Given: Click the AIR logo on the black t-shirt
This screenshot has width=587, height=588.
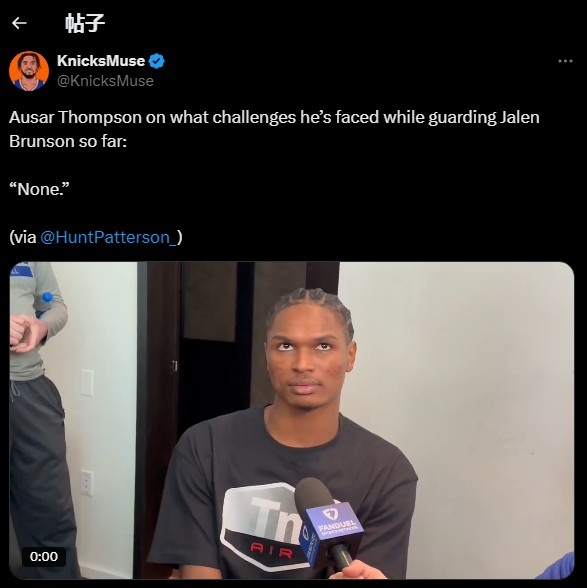Looking at the screenshot, I should tap(270, 551).
